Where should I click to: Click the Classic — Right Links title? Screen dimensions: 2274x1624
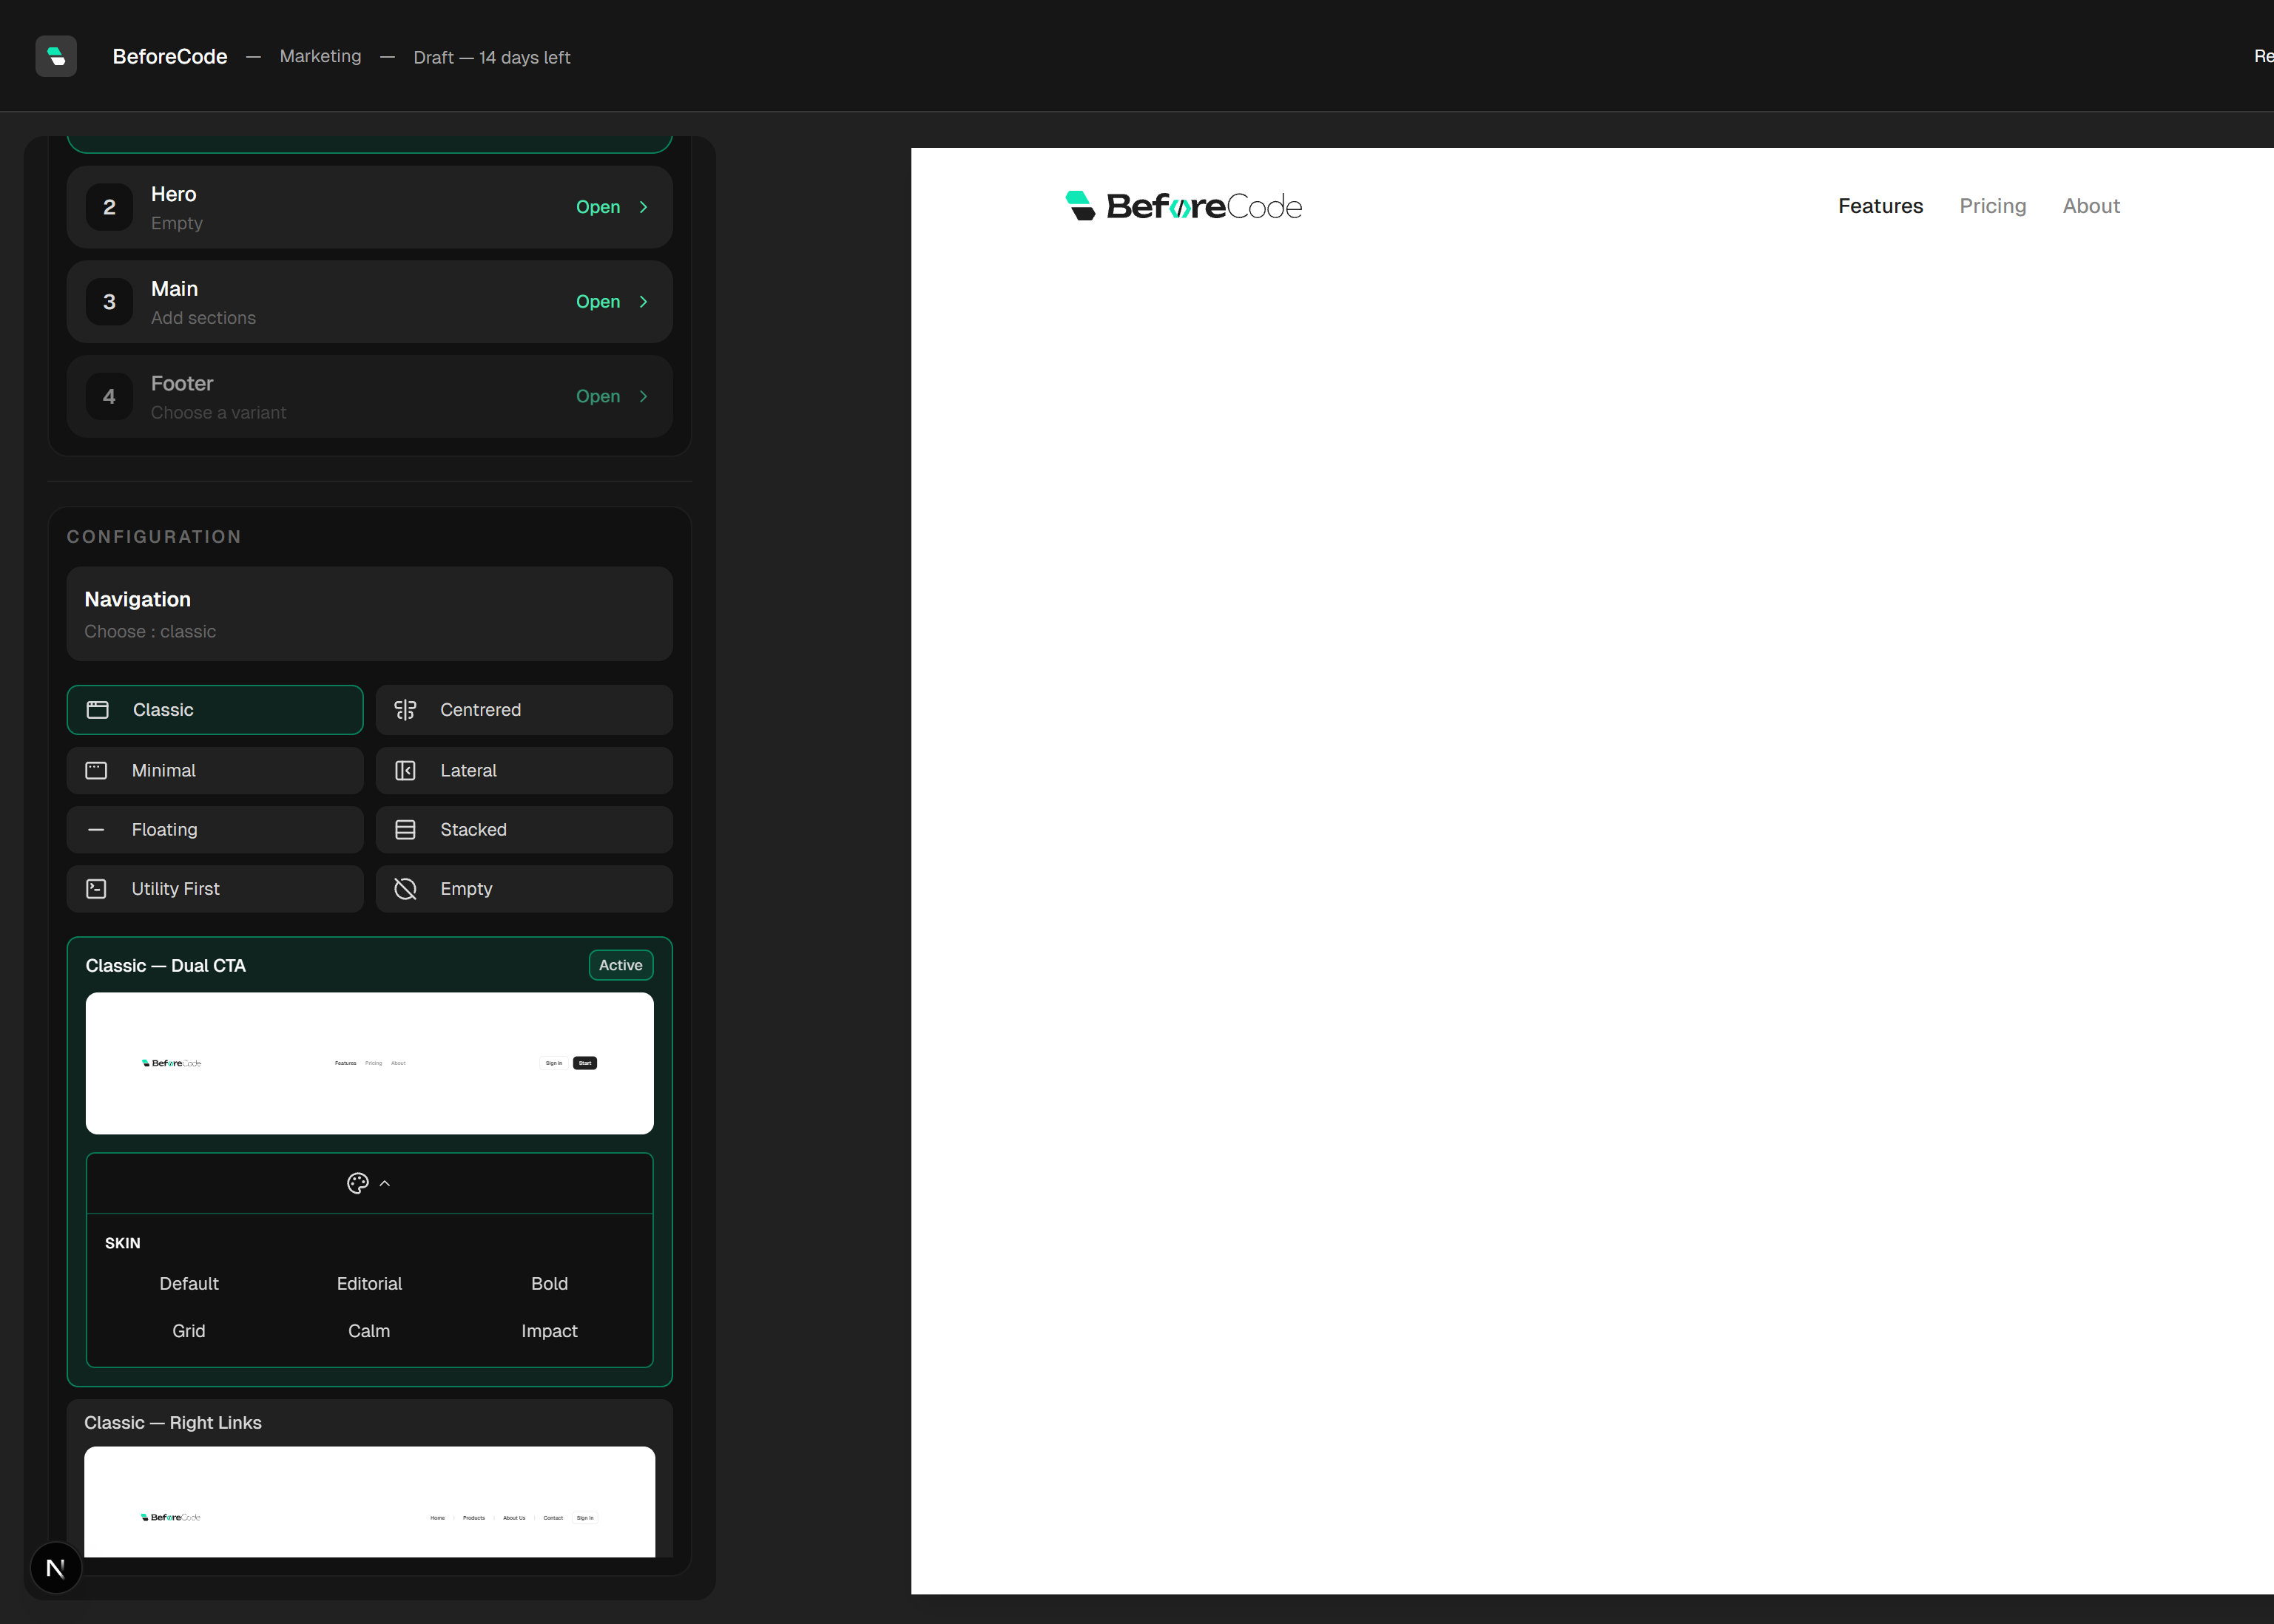(173, 1423)
